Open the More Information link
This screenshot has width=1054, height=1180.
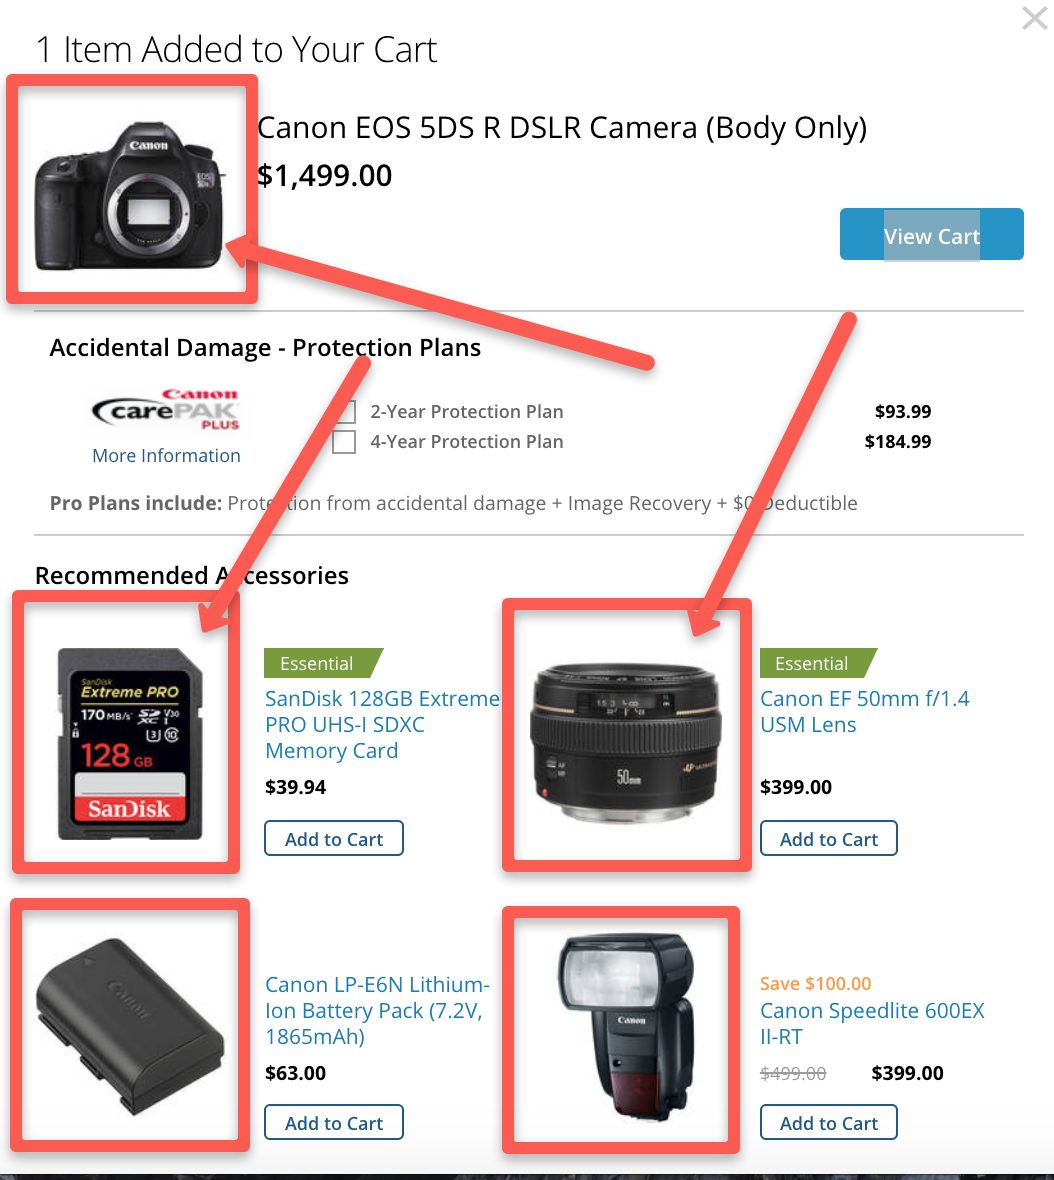166,455
